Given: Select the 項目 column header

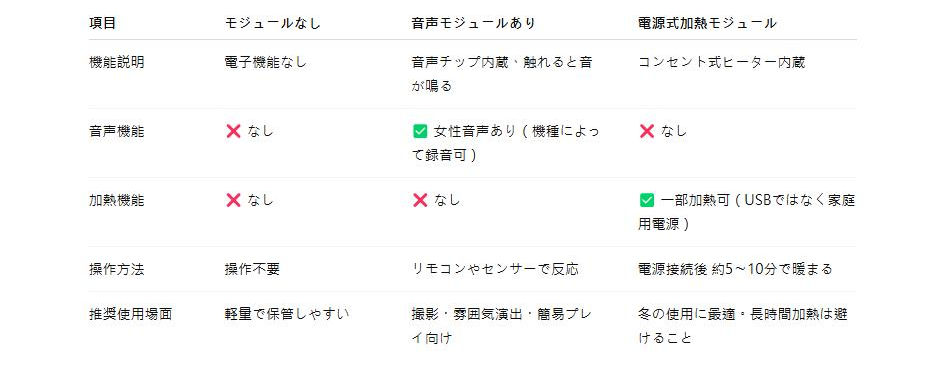Looking at the screenshot, I should 102,24.
